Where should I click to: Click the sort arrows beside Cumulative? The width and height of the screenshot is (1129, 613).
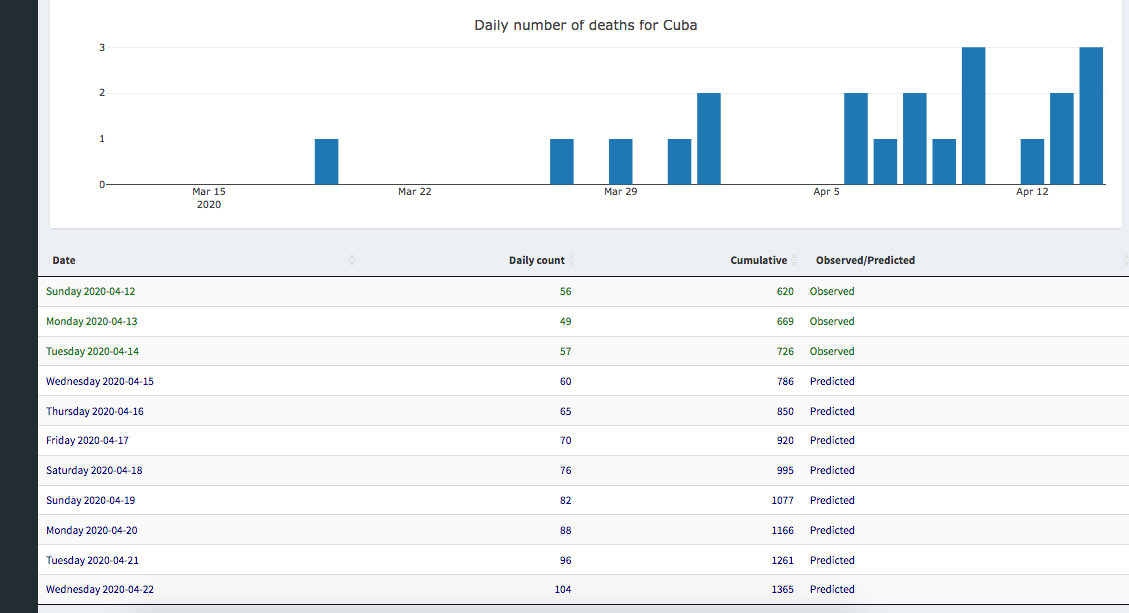coord(793,260)
